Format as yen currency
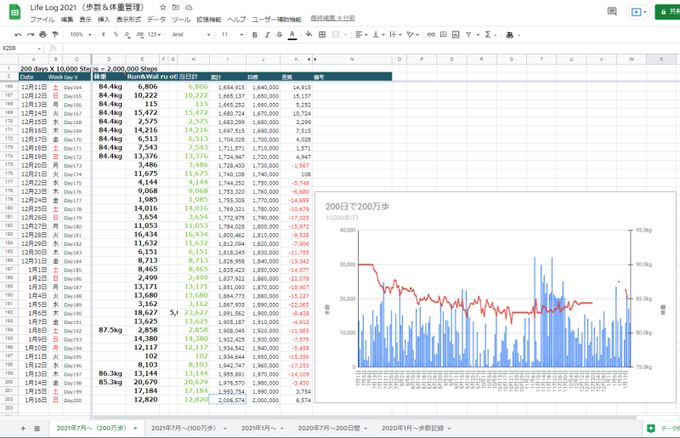This screenshot has width=680, height=438. pos(103,34)
